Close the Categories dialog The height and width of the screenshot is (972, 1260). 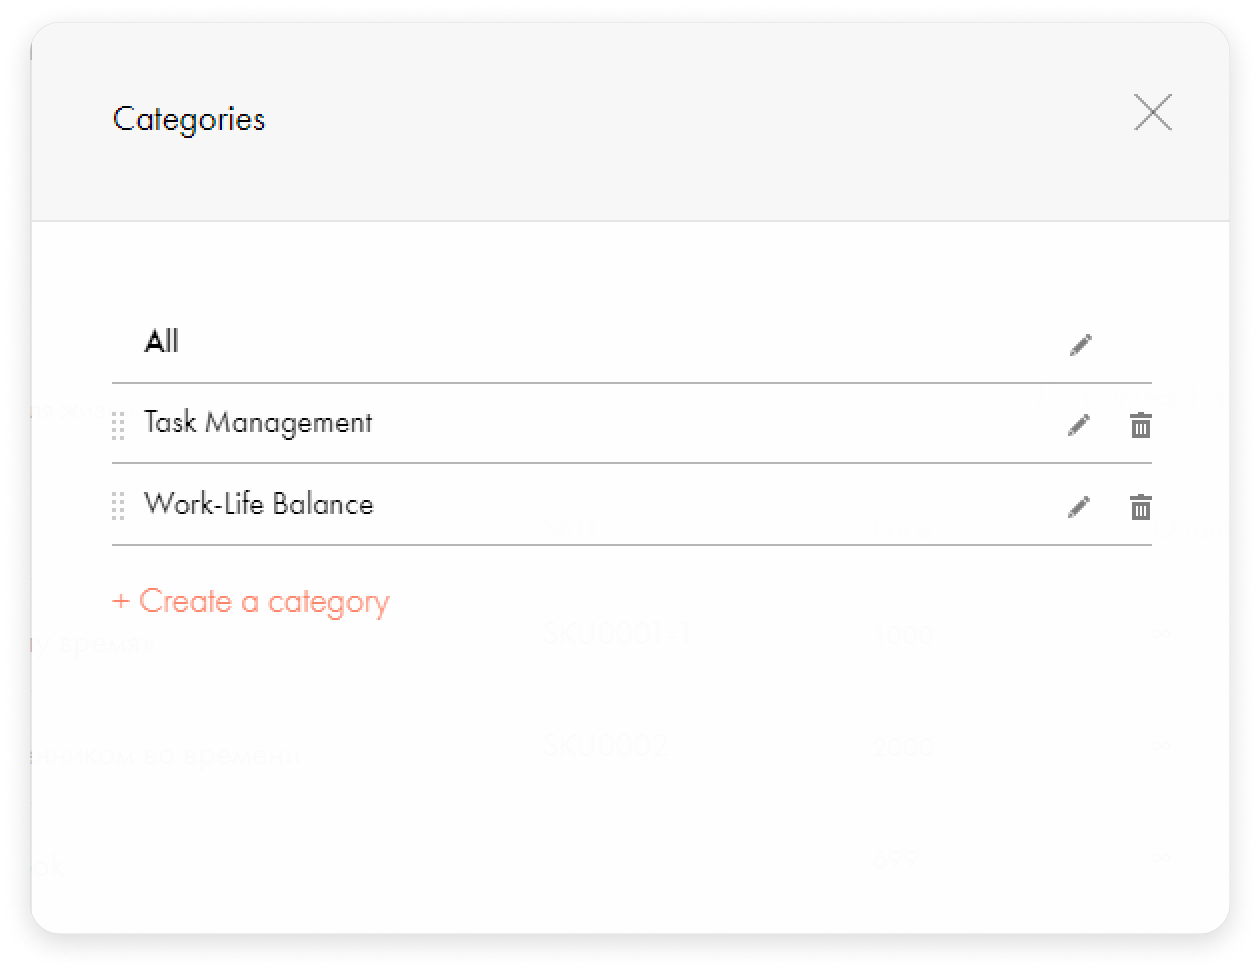click(x=1152, y=112)
